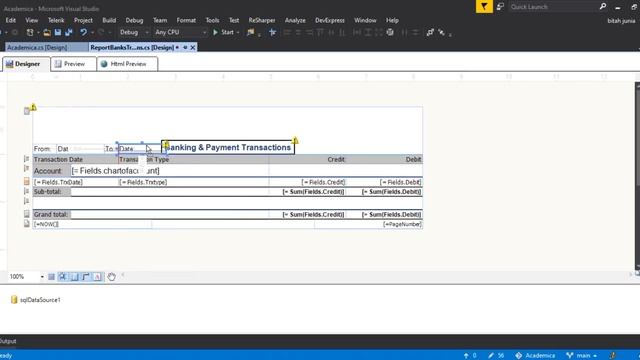Click the warning icon at the right of the title
This screenshot has height=360, width=640.
coord(295,140)
